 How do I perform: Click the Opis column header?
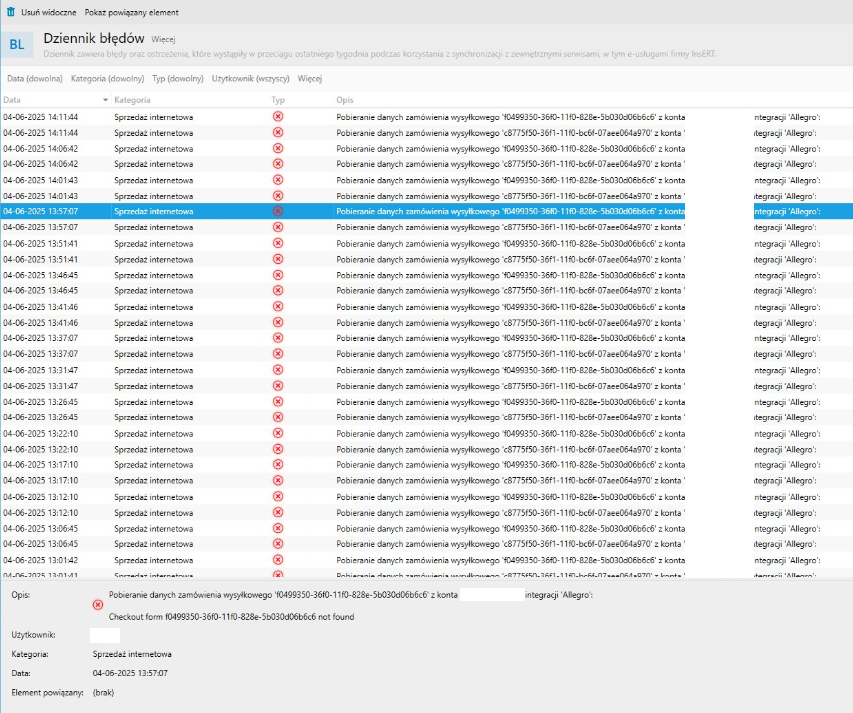(x=345, y=101)
